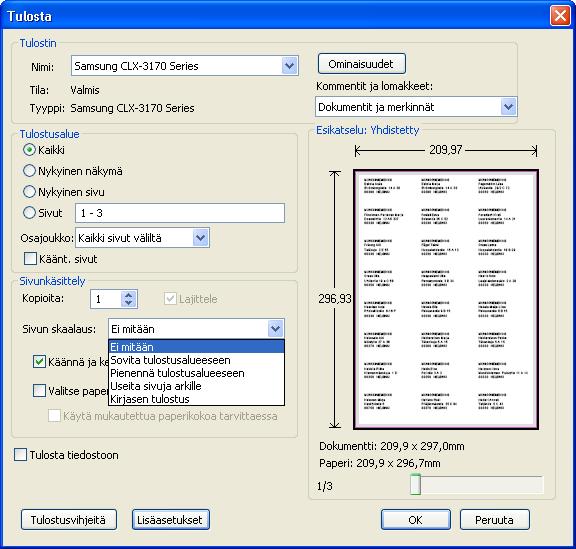Collapse the Sivun skaalaus dropdown arrow
This screenshot has height=549, width=576.
[x=276, y=329]
